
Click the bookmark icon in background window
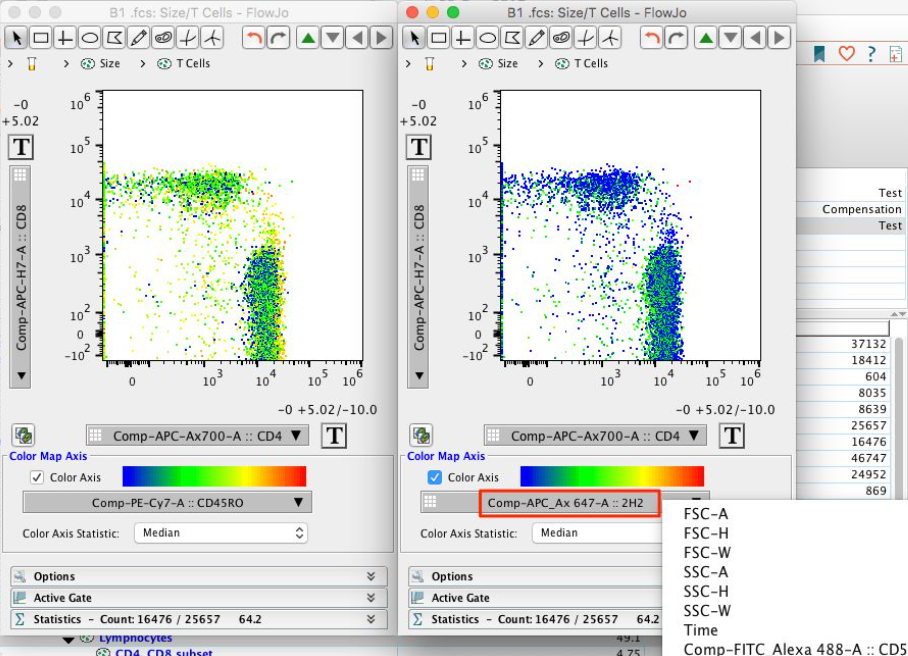click(819, 54)
